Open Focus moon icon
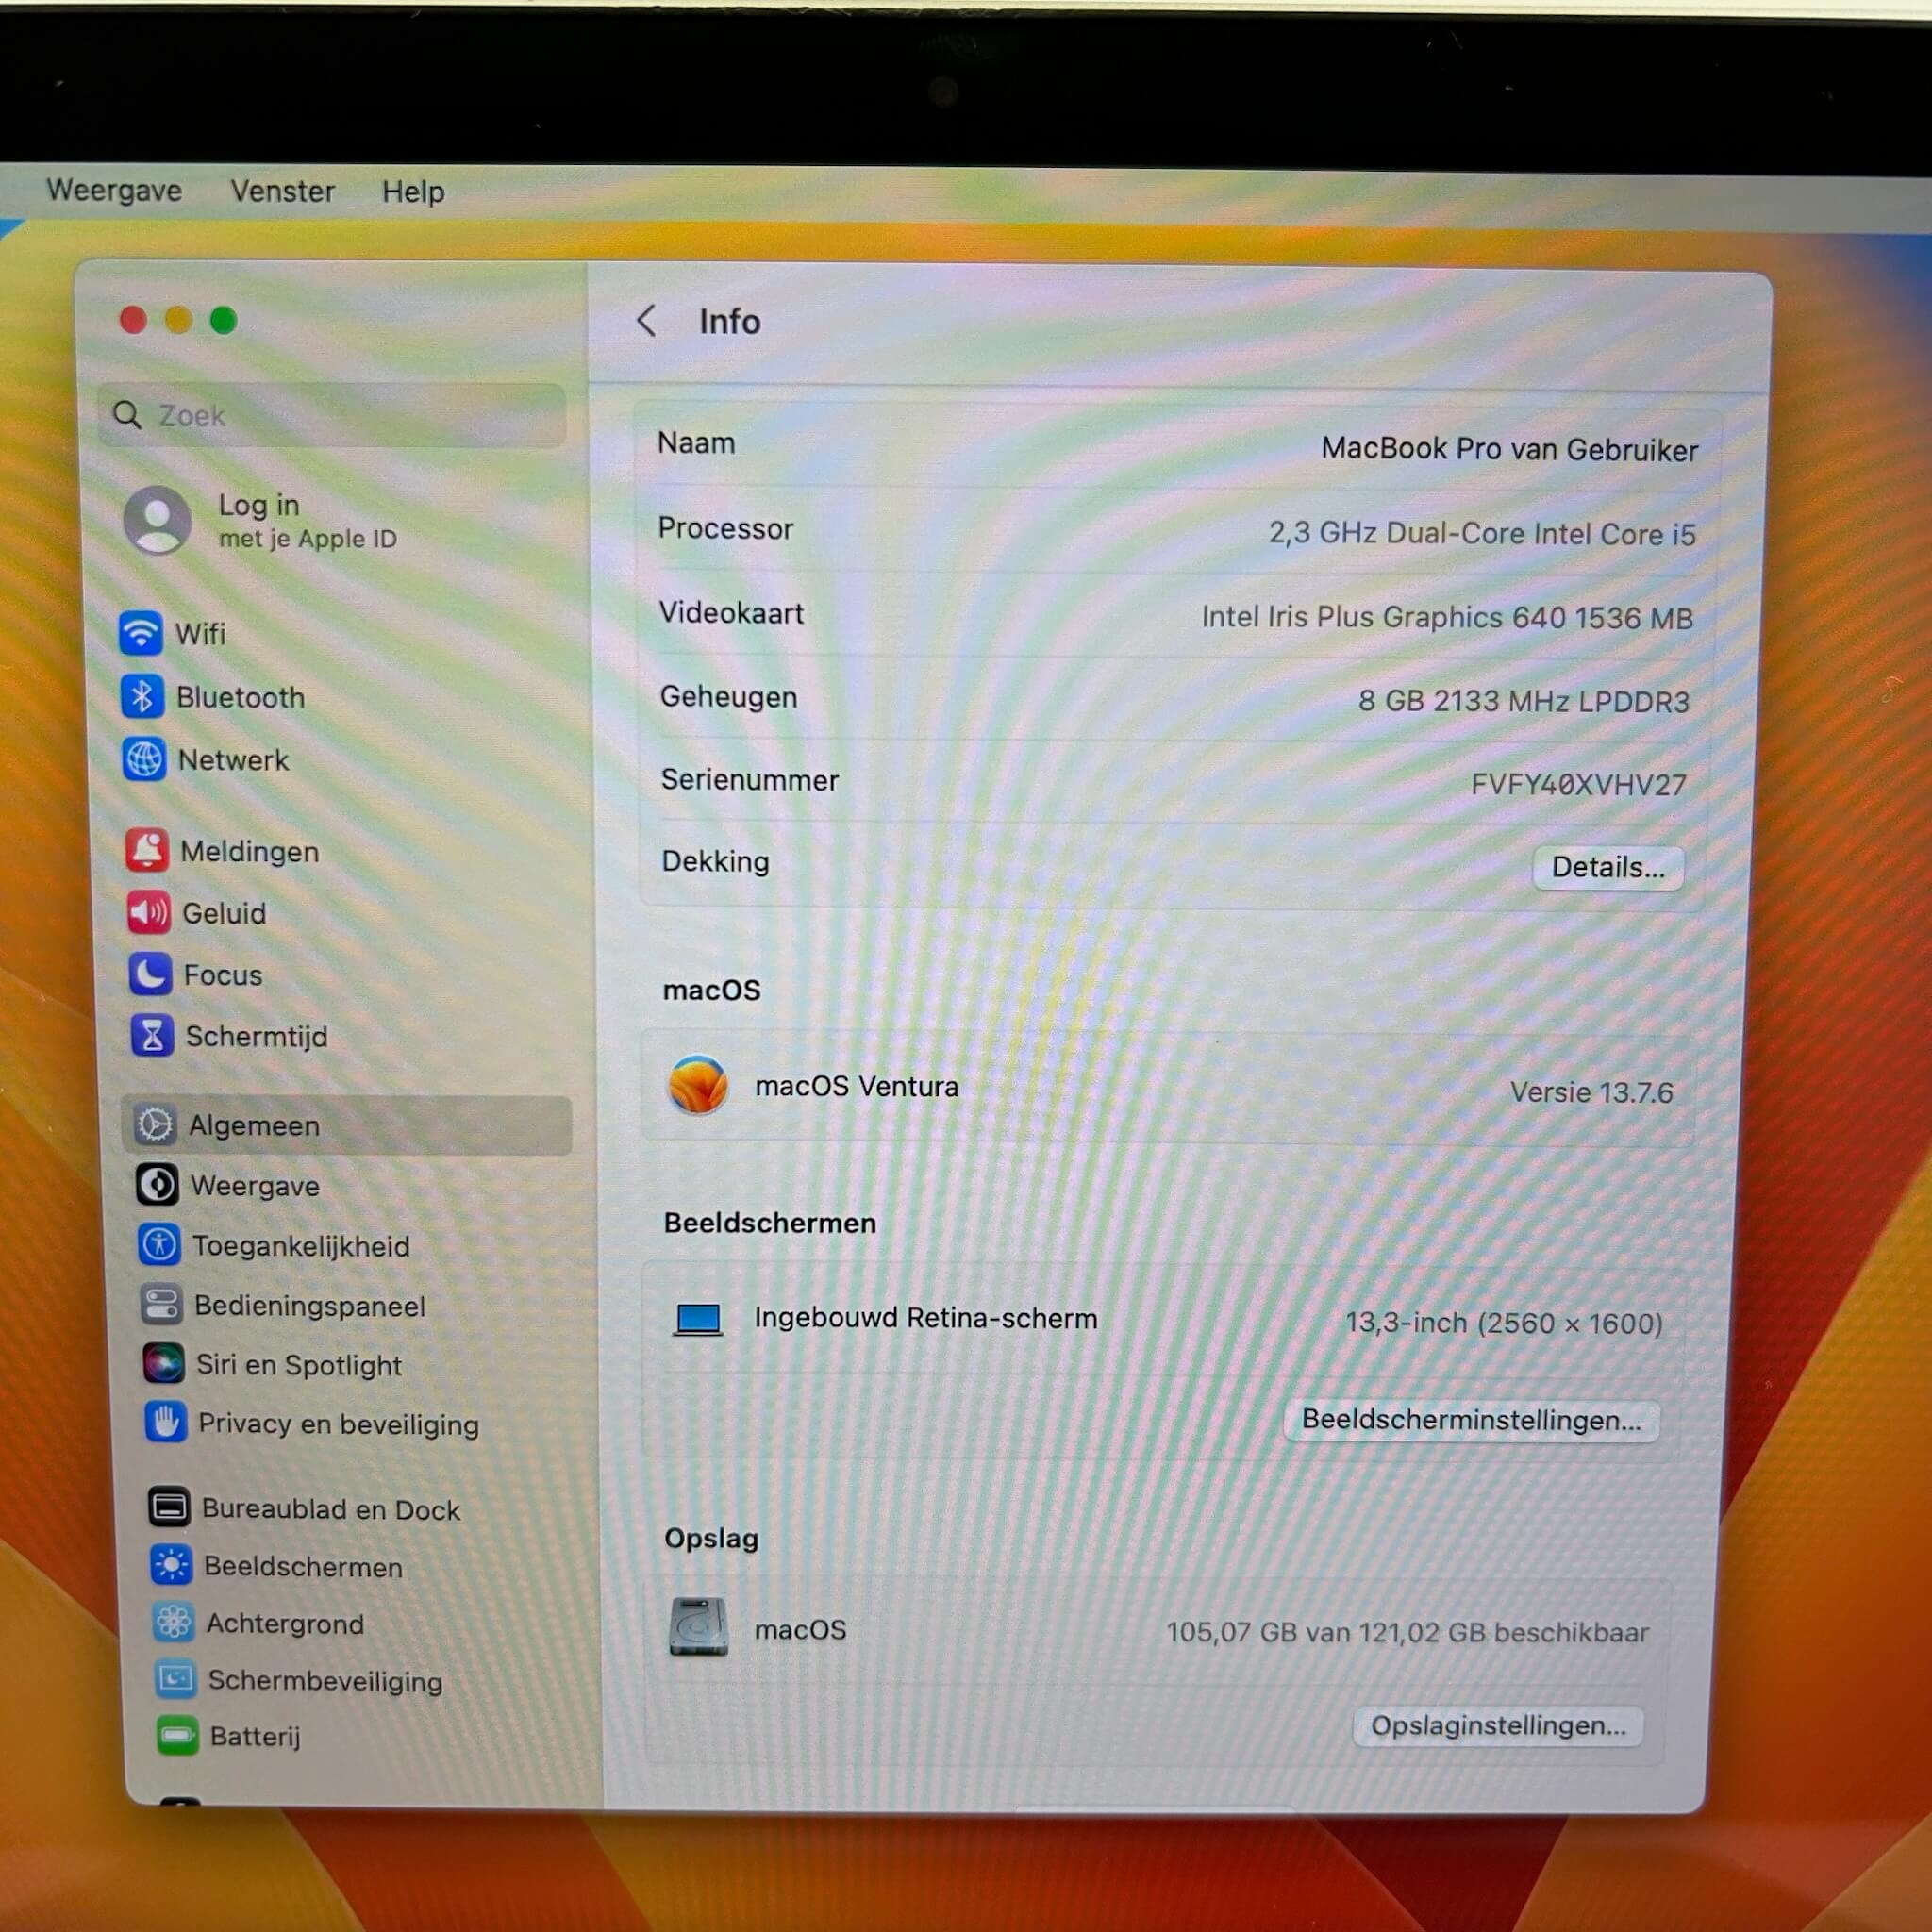This screenshot has height=1932, width=1932. click(150, 974)
